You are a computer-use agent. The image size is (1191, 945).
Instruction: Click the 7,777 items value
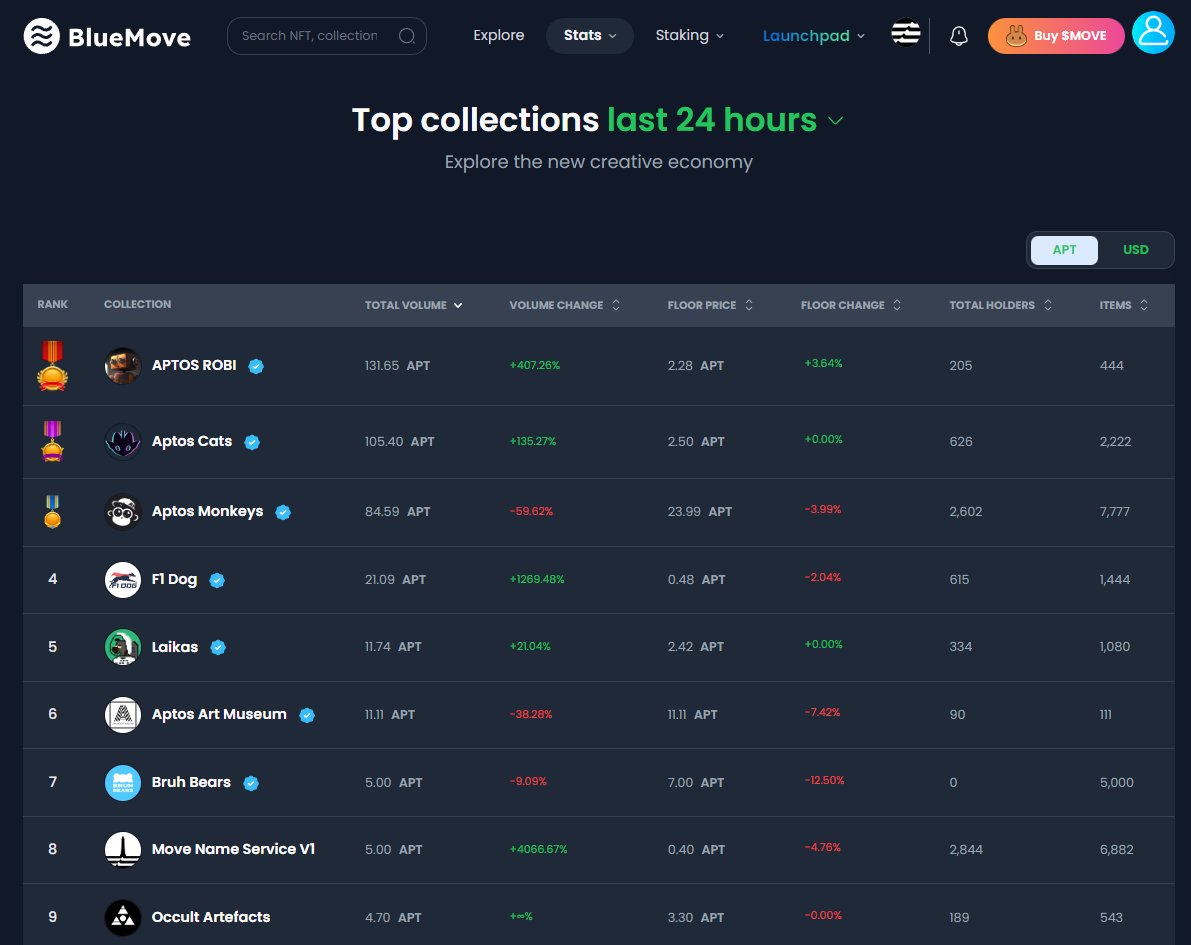point(1114,512)
